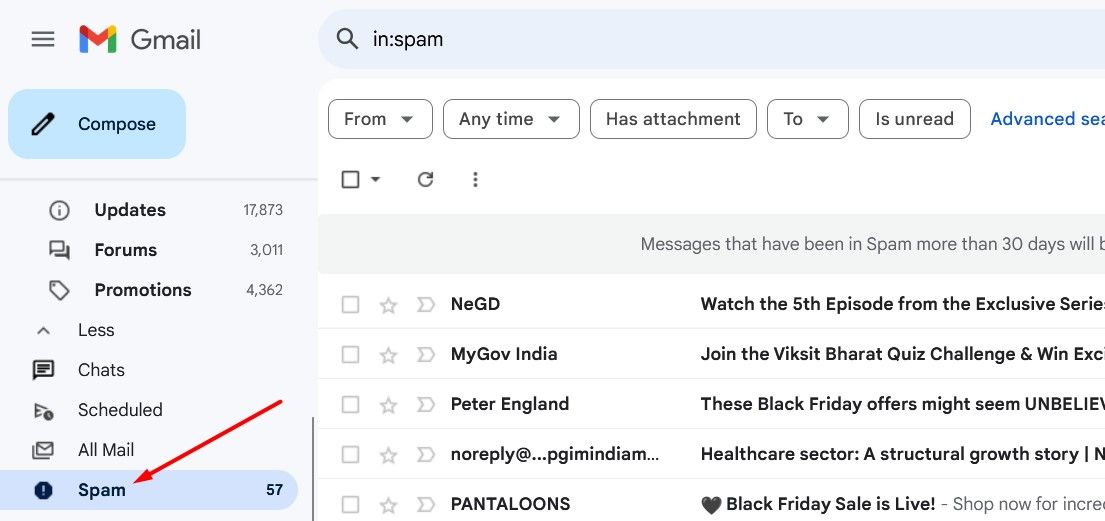Check the MyGov India email checkbox
Viewport: 1105px width, 521px height.
pyautogui.click(x=350, y=355)
